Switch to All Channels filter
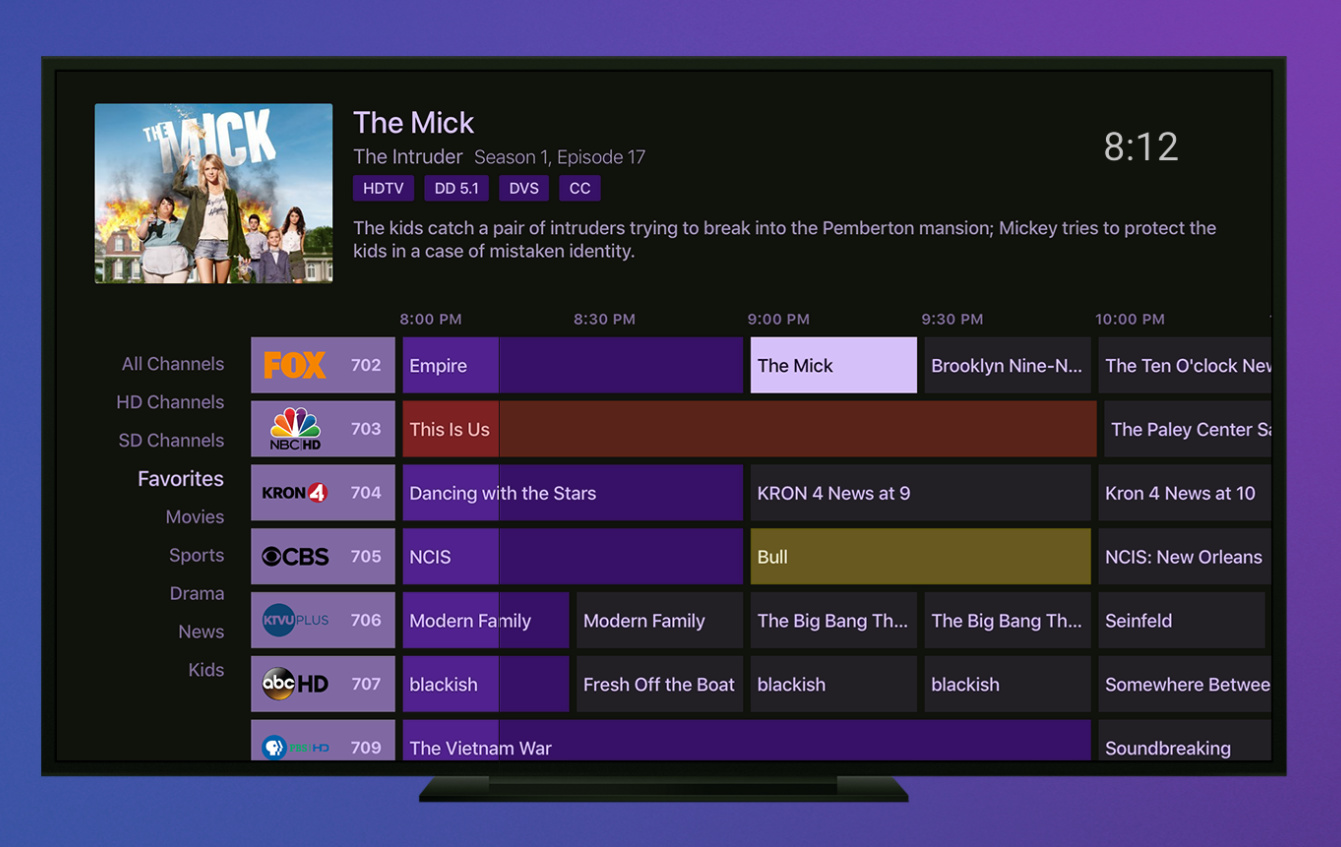Image resolution: width=1341 pixels, height=847 pixels. [x=172, y=364]
